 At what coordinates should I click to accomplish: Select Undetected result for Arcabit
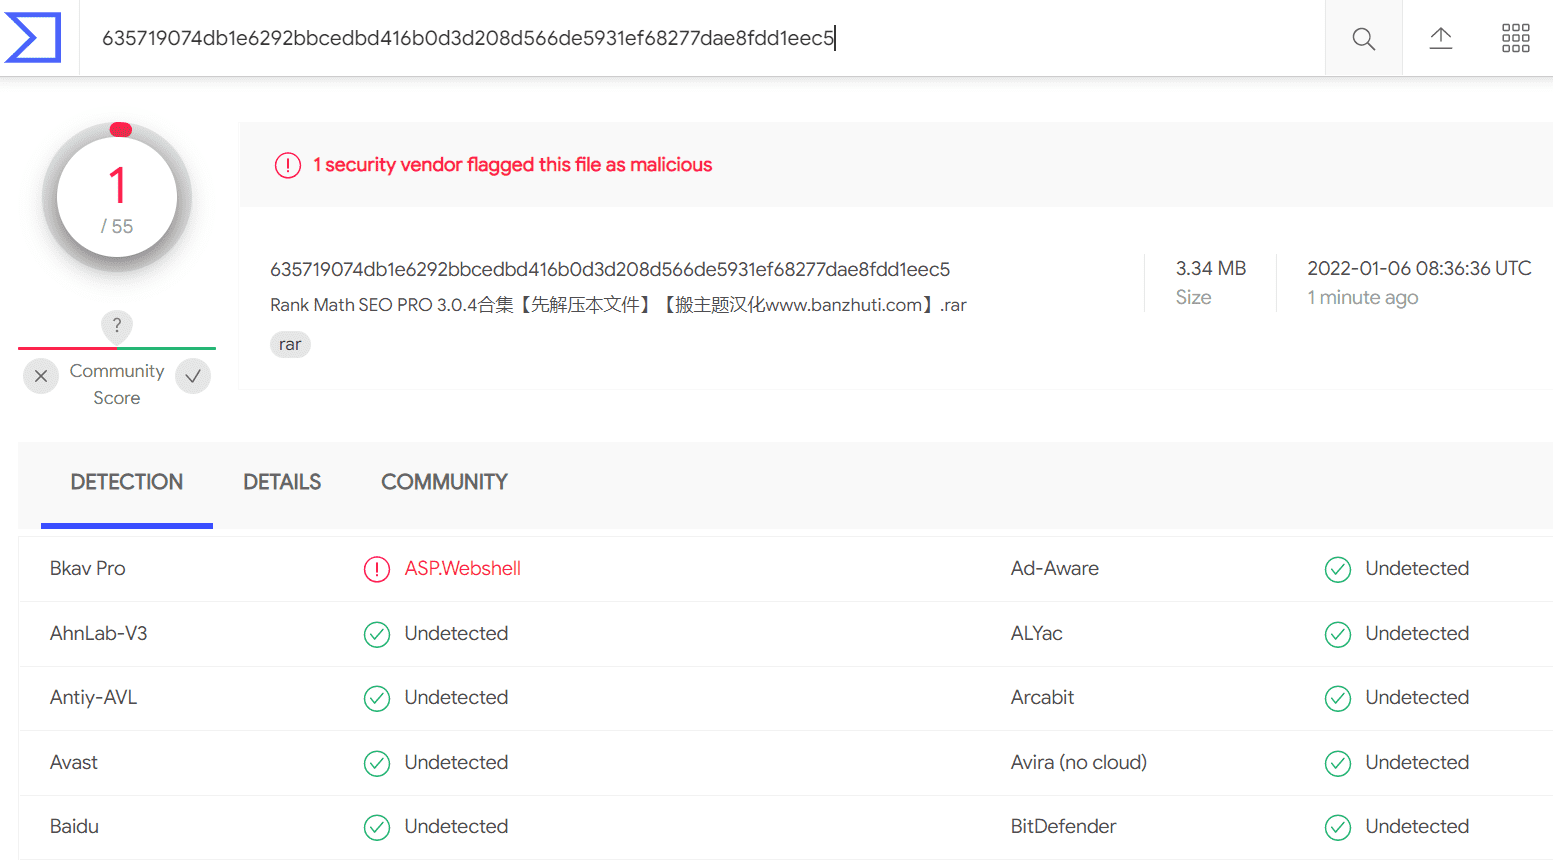tap(1418, 697)
